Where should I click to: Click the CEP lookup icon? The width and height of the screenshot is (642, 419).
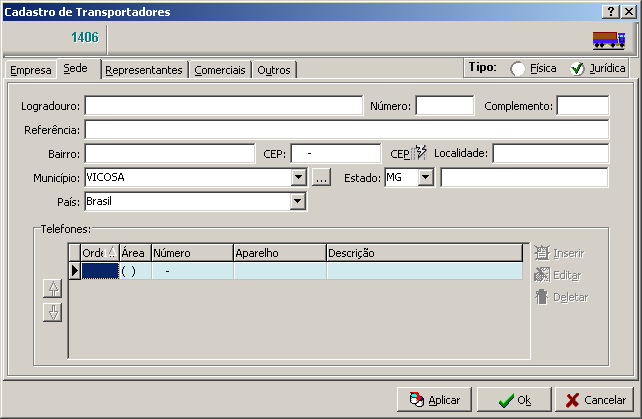click(418, 153)
